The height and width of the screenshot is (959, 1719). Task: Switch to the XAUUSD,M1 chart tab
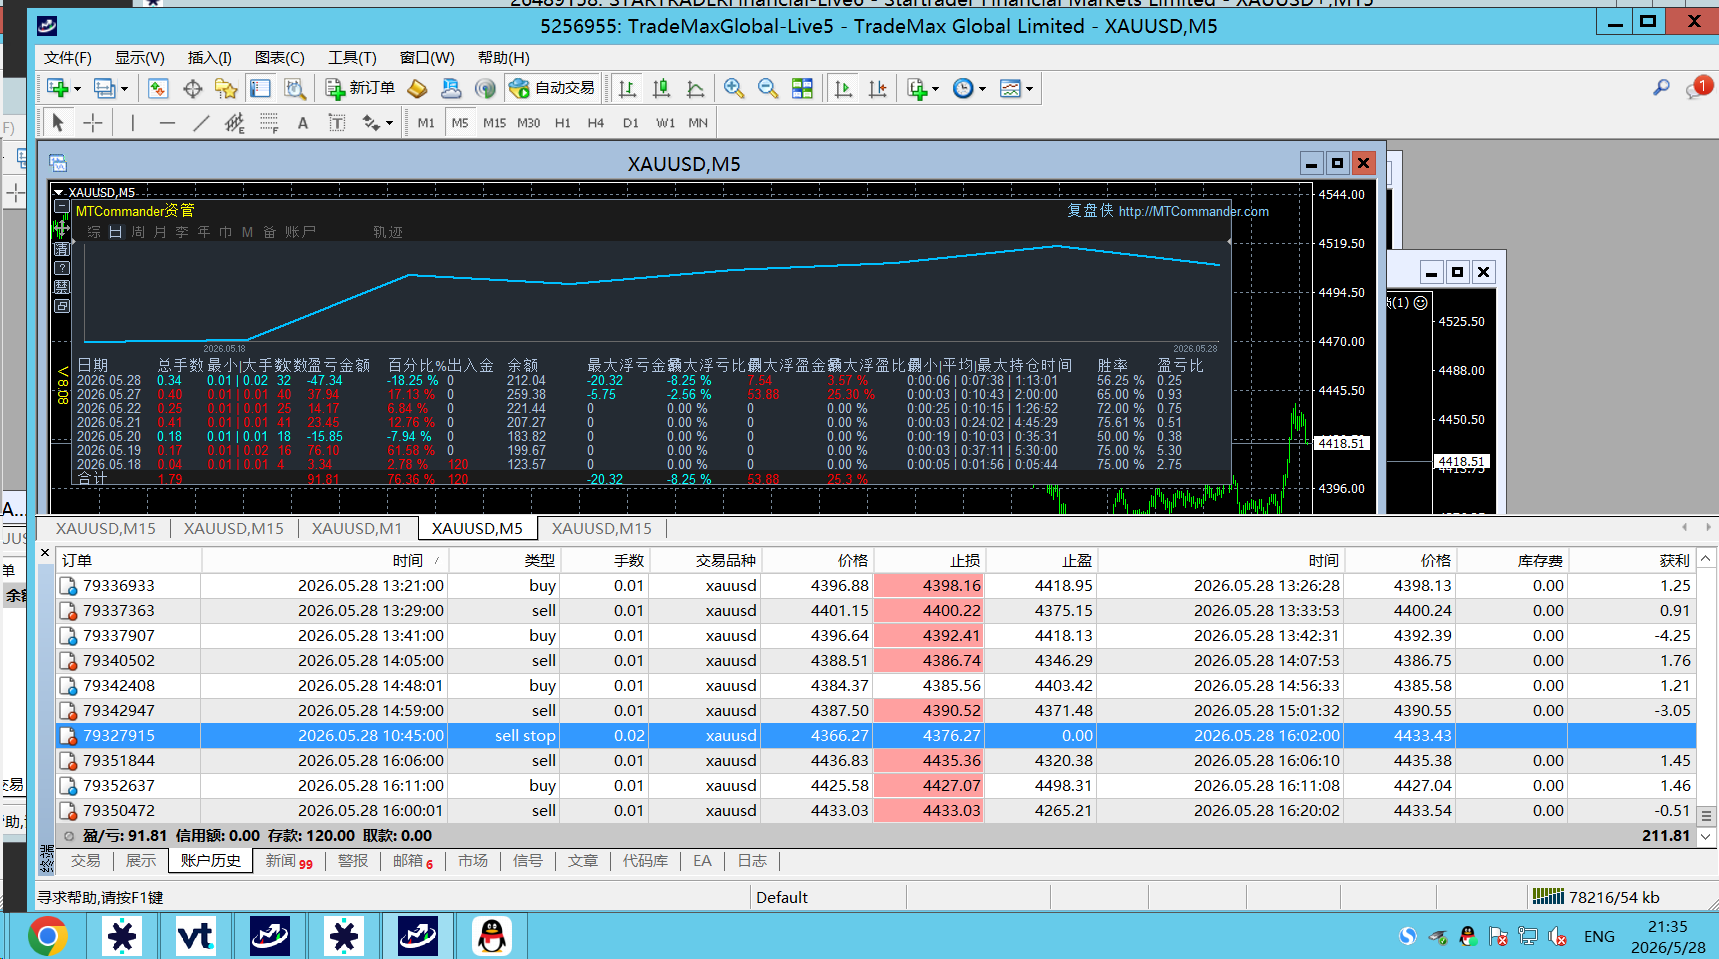tap(357, 528)
